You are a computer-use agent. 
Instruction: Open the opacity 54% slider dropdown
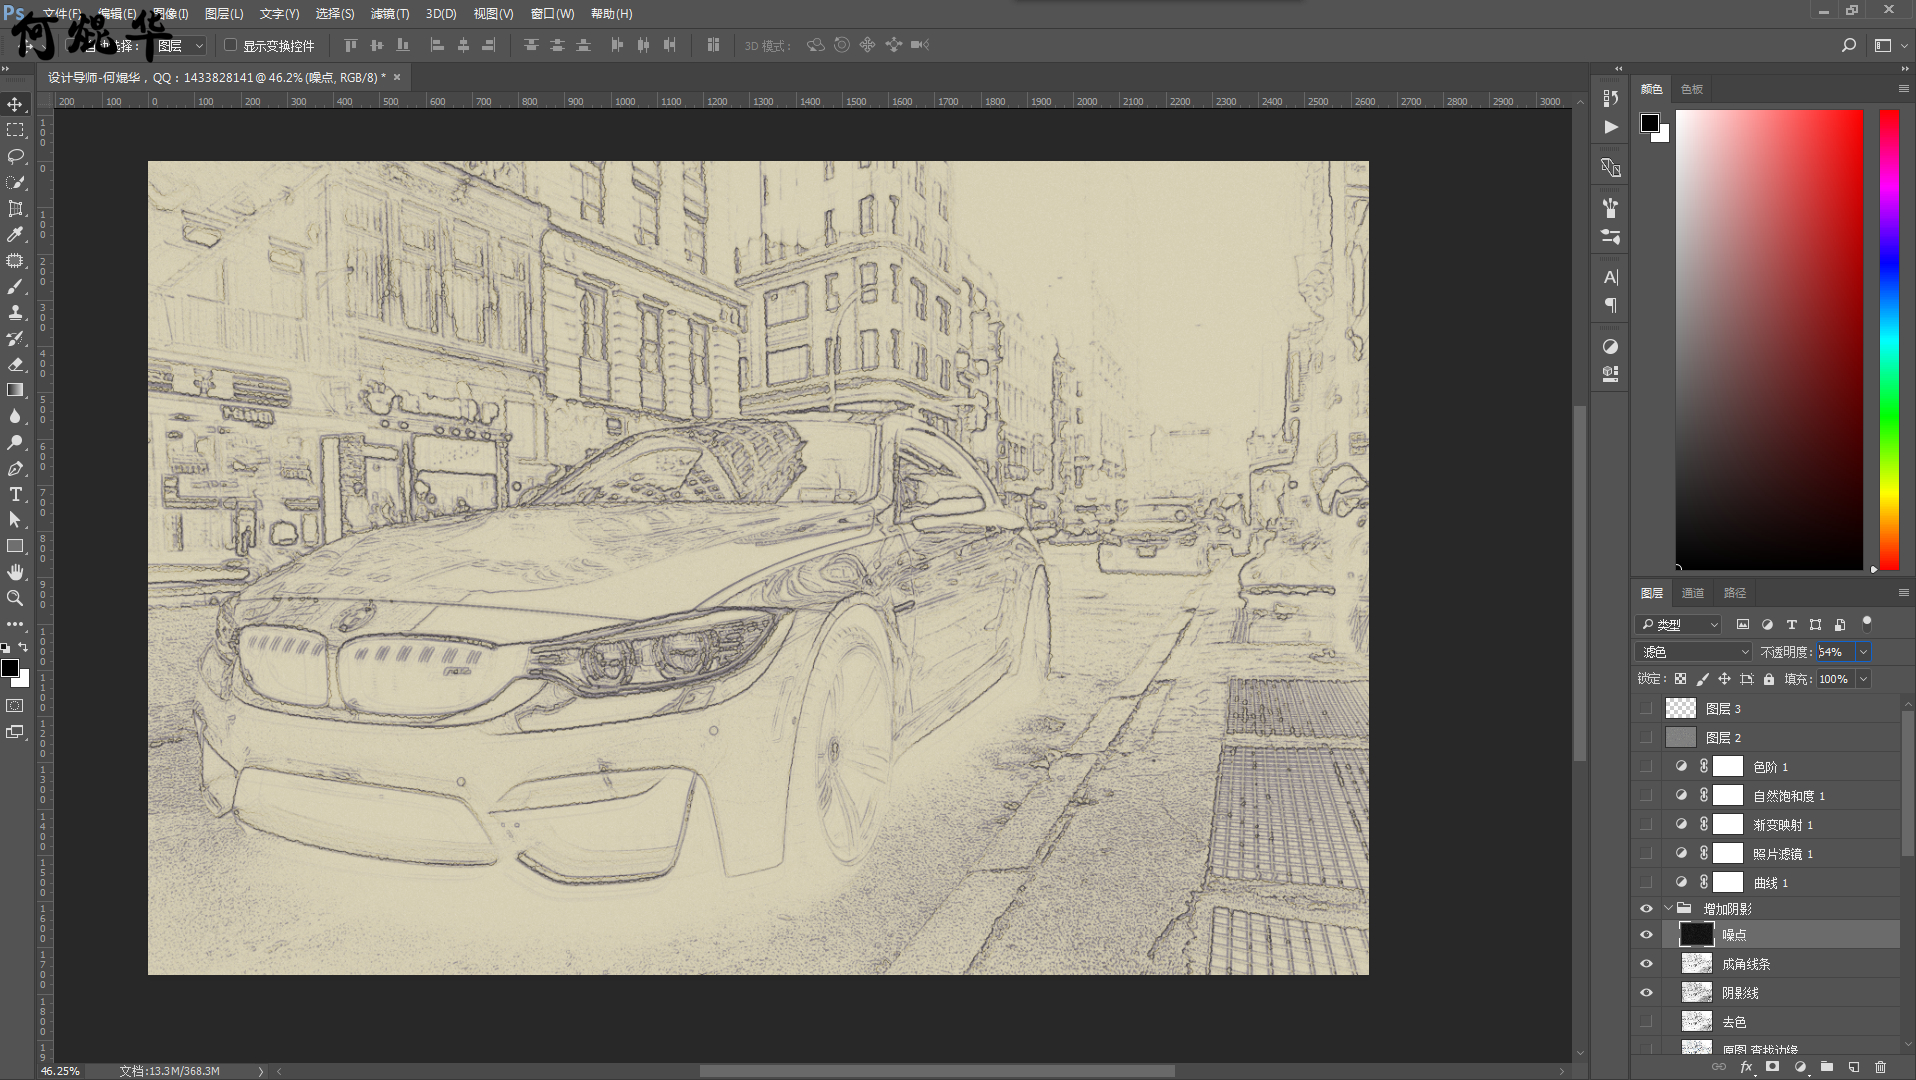pyautogui.click(x=1863, y=652)
